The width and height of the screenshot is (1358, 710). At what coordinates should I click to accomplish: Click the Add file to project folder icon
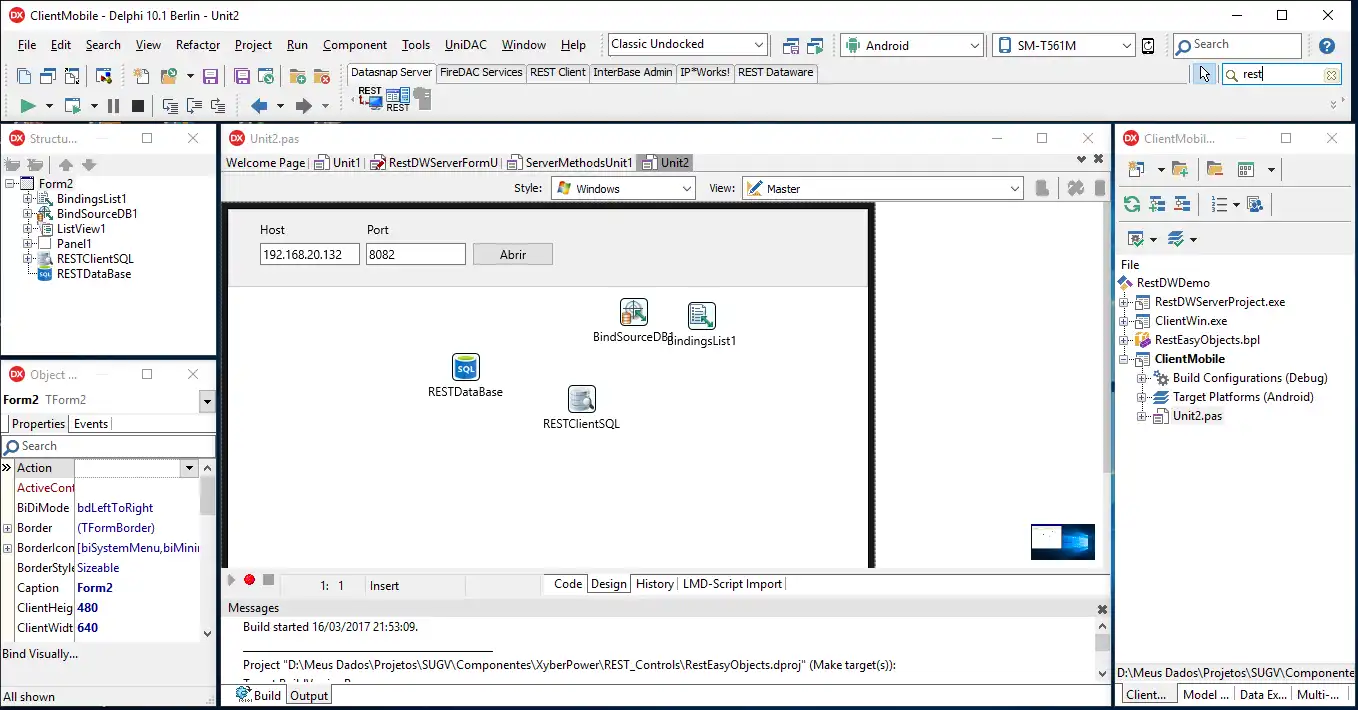[x=297, y=76]
